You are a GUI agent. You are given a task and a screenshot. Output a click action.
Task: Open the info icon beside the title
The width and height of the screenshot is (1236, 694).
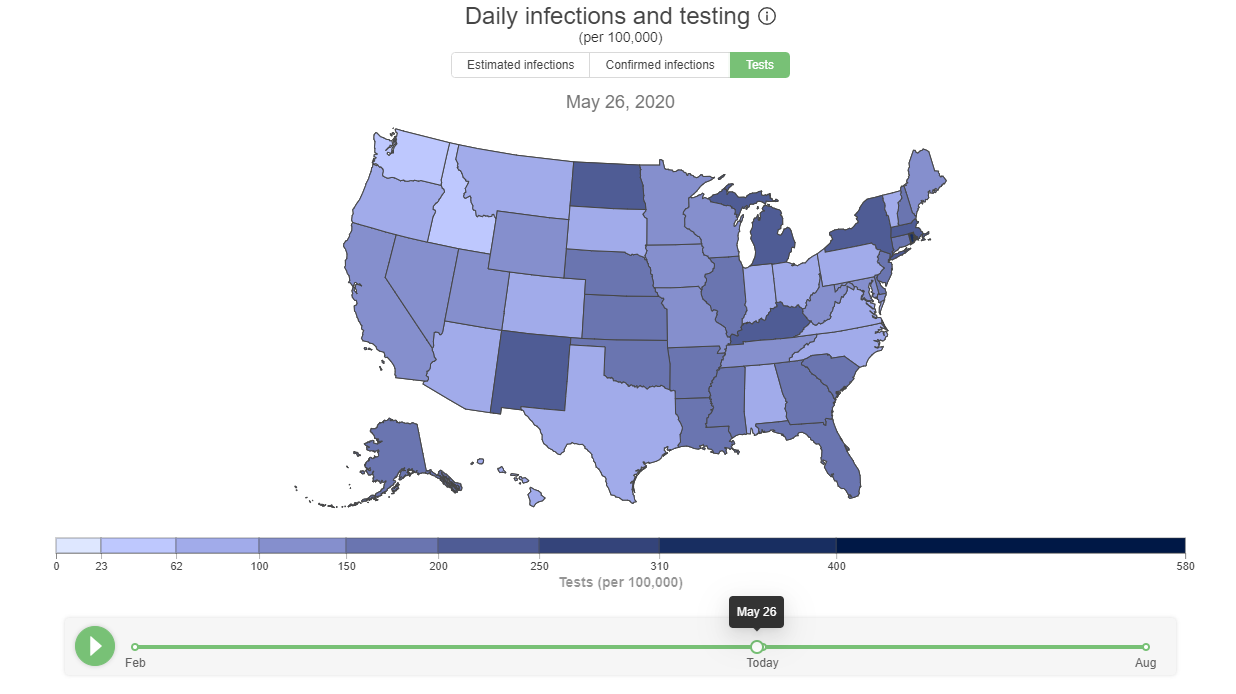(767, 17)
